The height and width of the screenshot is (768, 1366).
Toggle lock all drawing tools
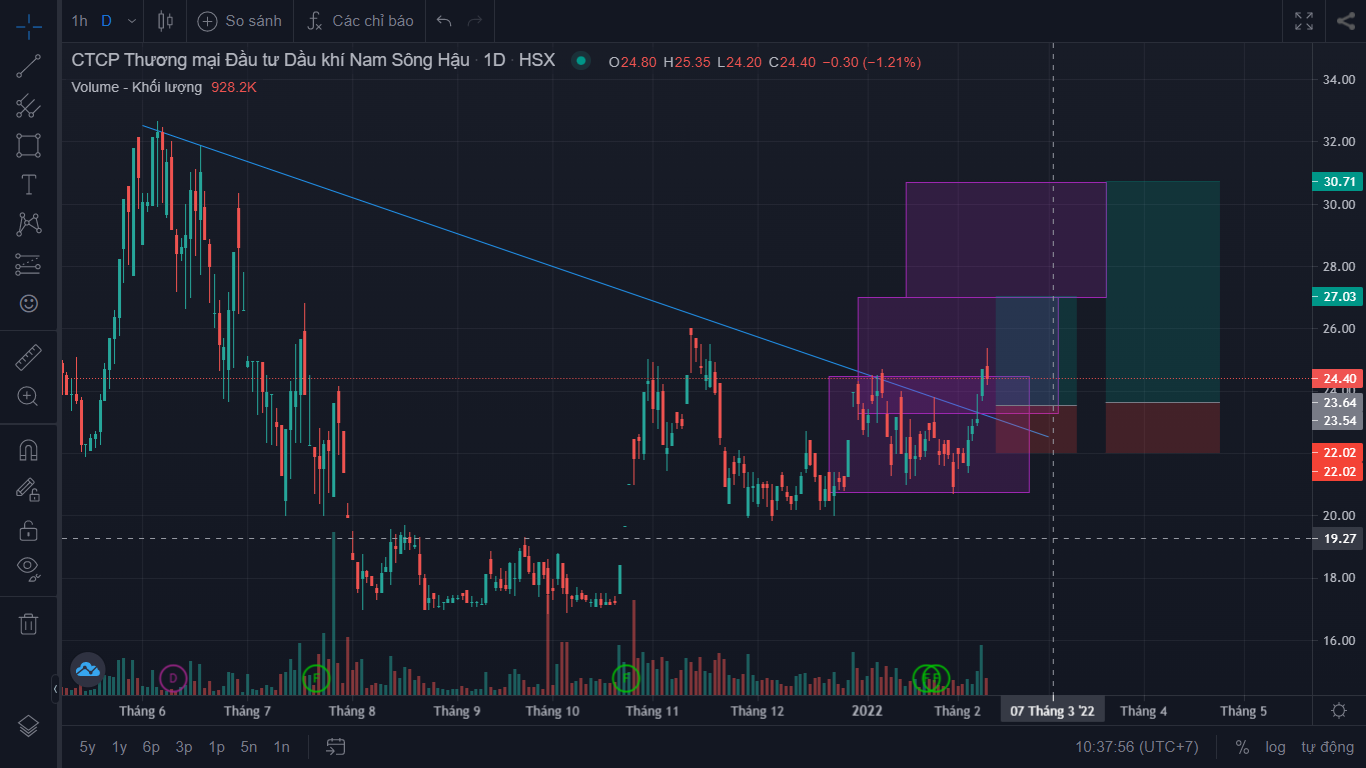[x=29, y=530]
